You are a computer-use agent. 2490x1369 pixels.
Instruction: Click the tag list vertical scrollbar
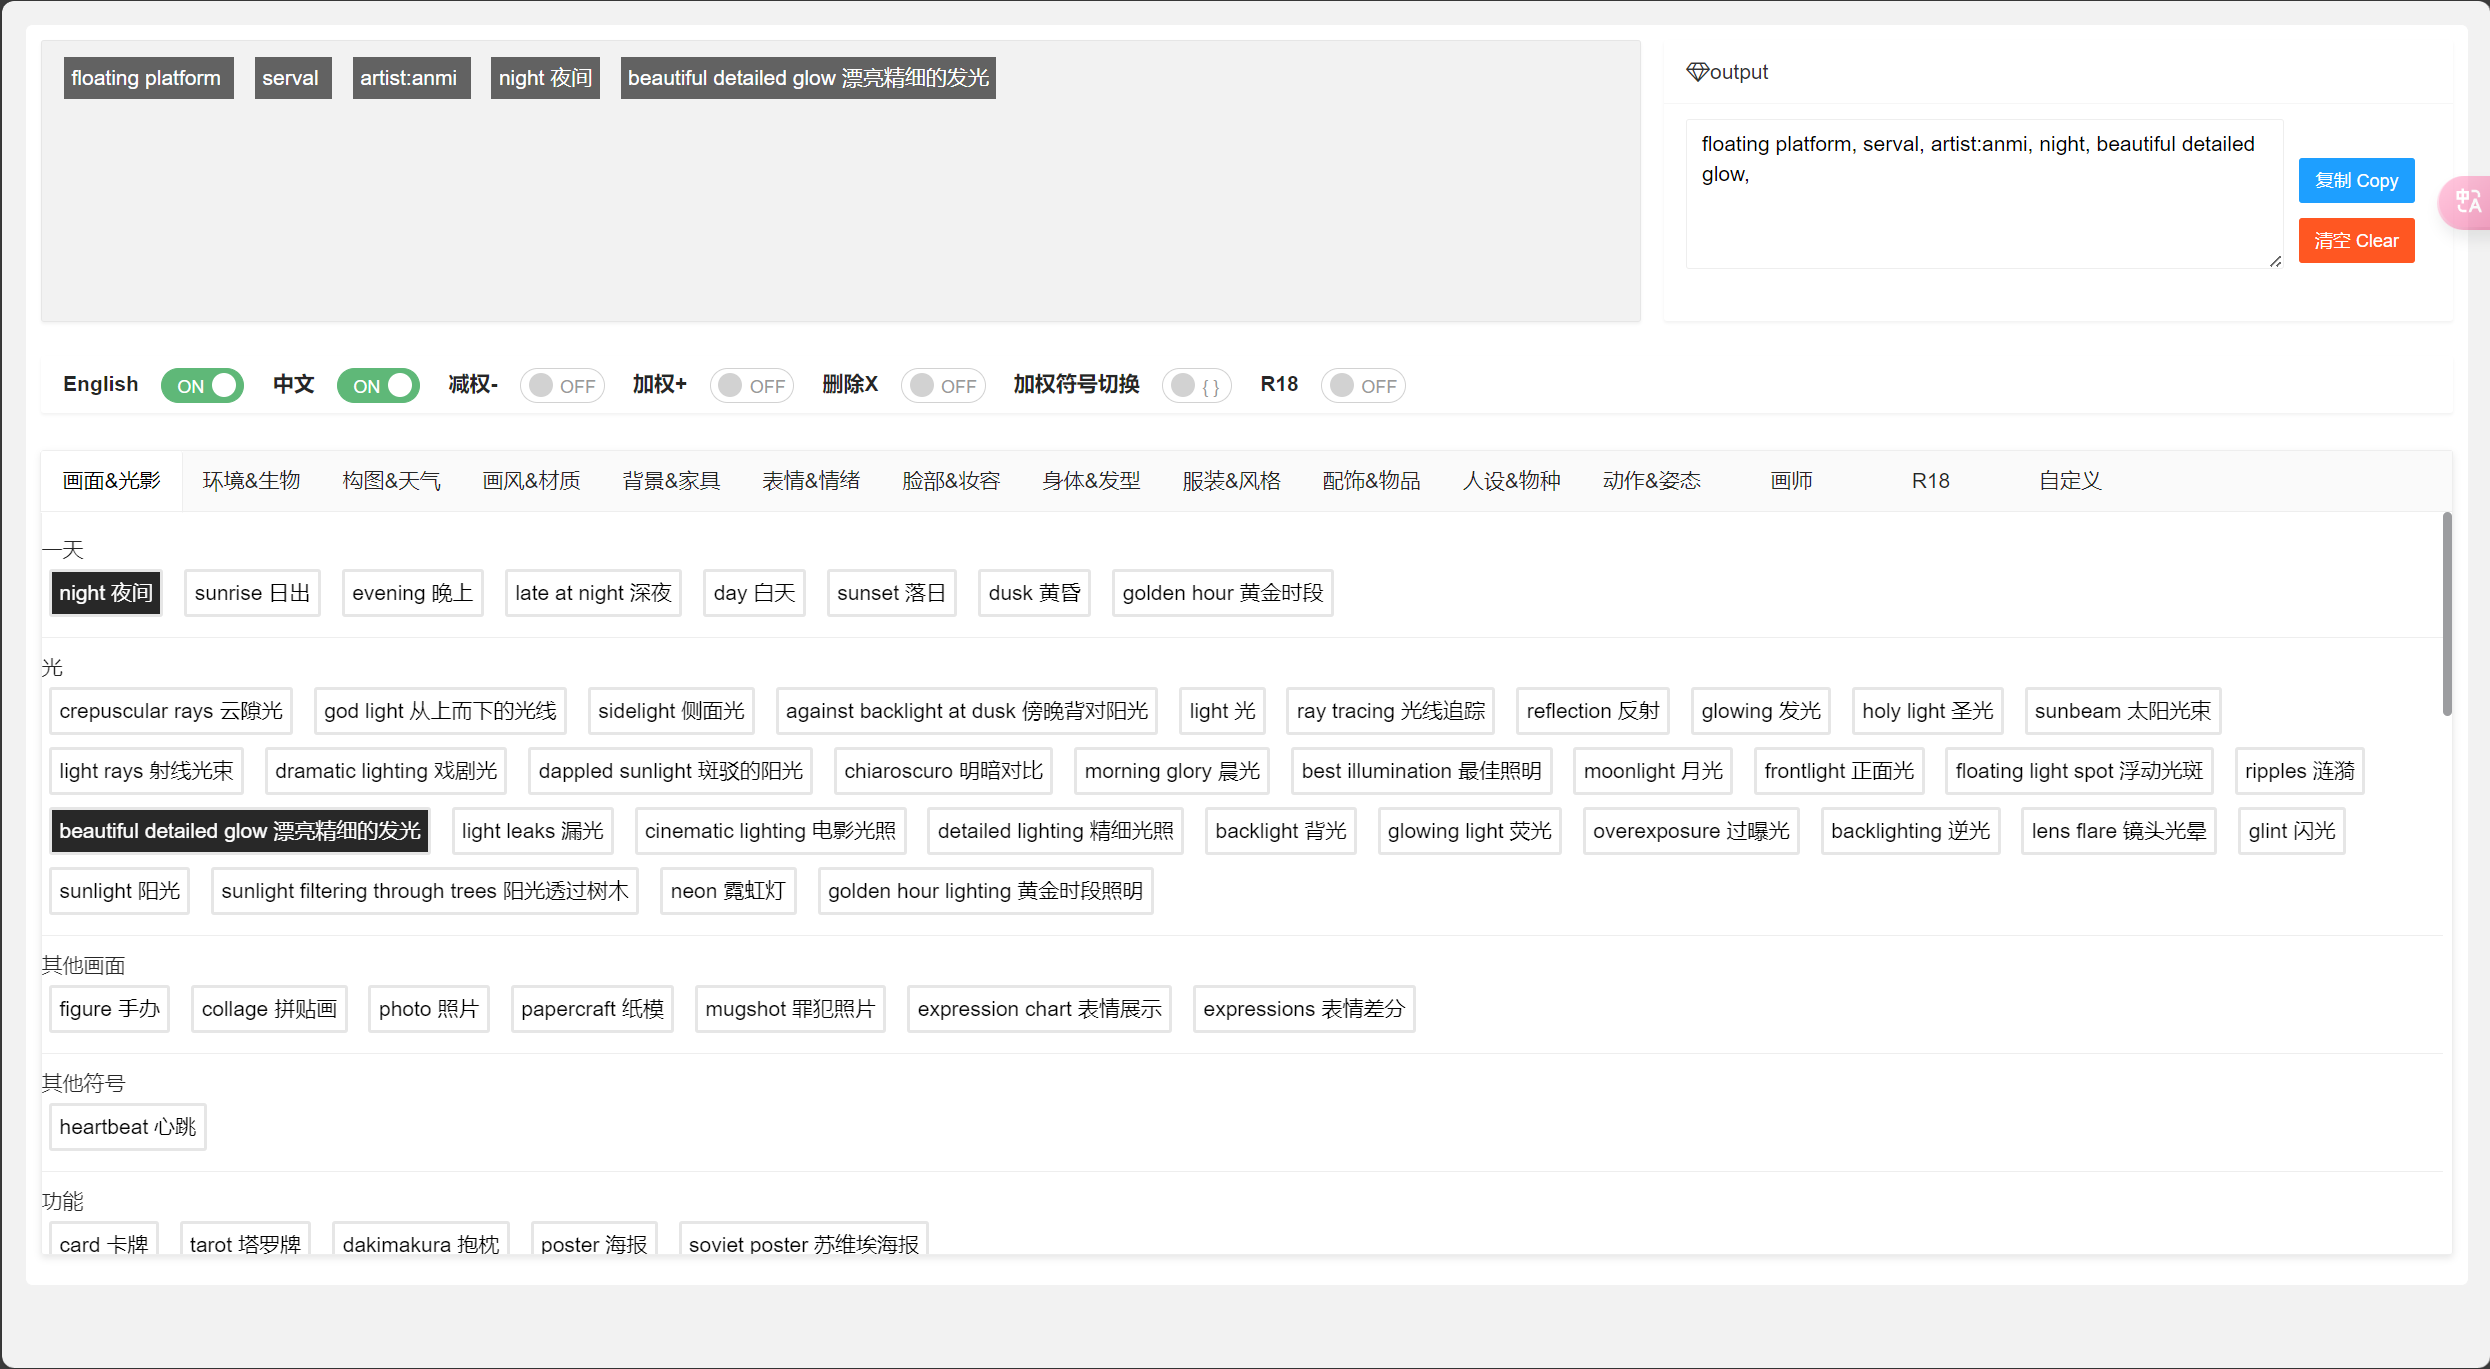point(2446,614)
